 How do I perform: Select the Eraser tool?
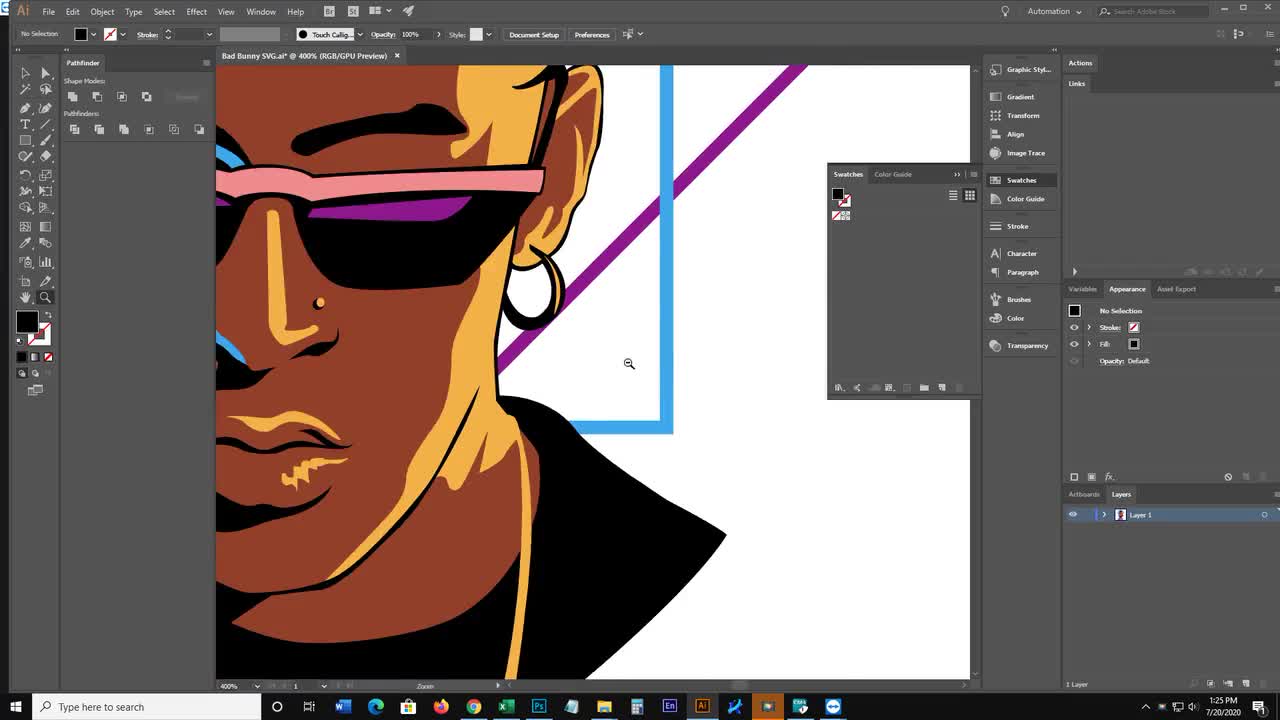click(x=45, y=157)
